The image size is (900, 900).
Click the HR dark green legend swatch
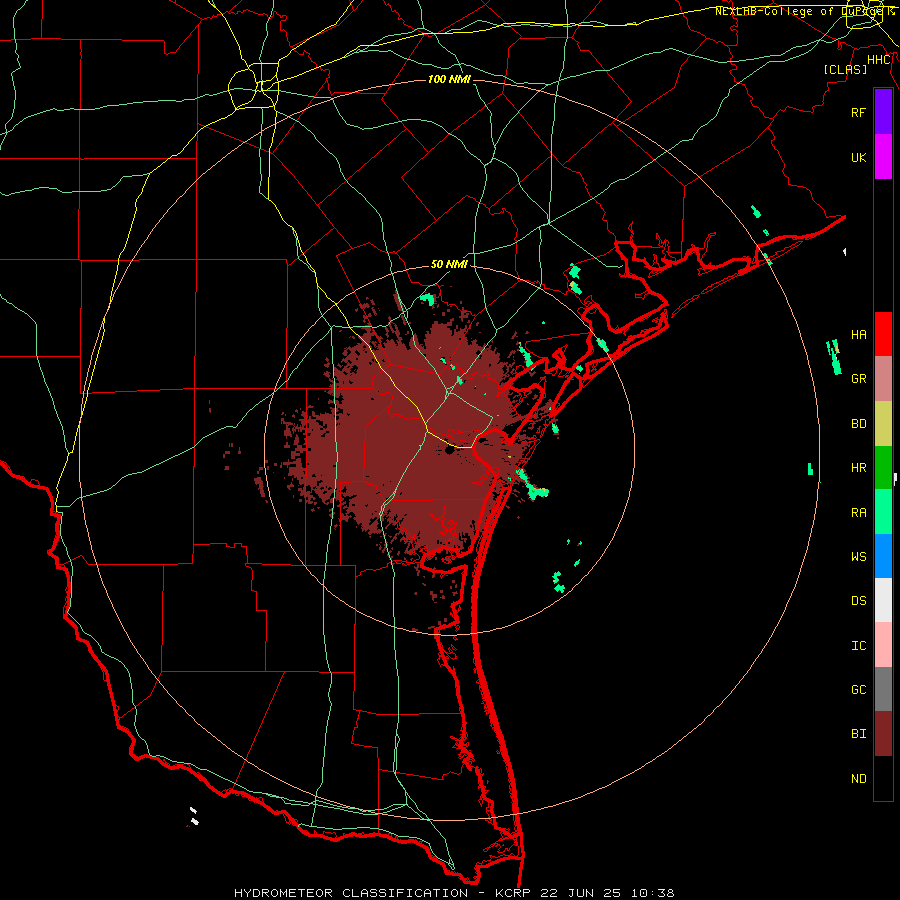tap(883, 468)
